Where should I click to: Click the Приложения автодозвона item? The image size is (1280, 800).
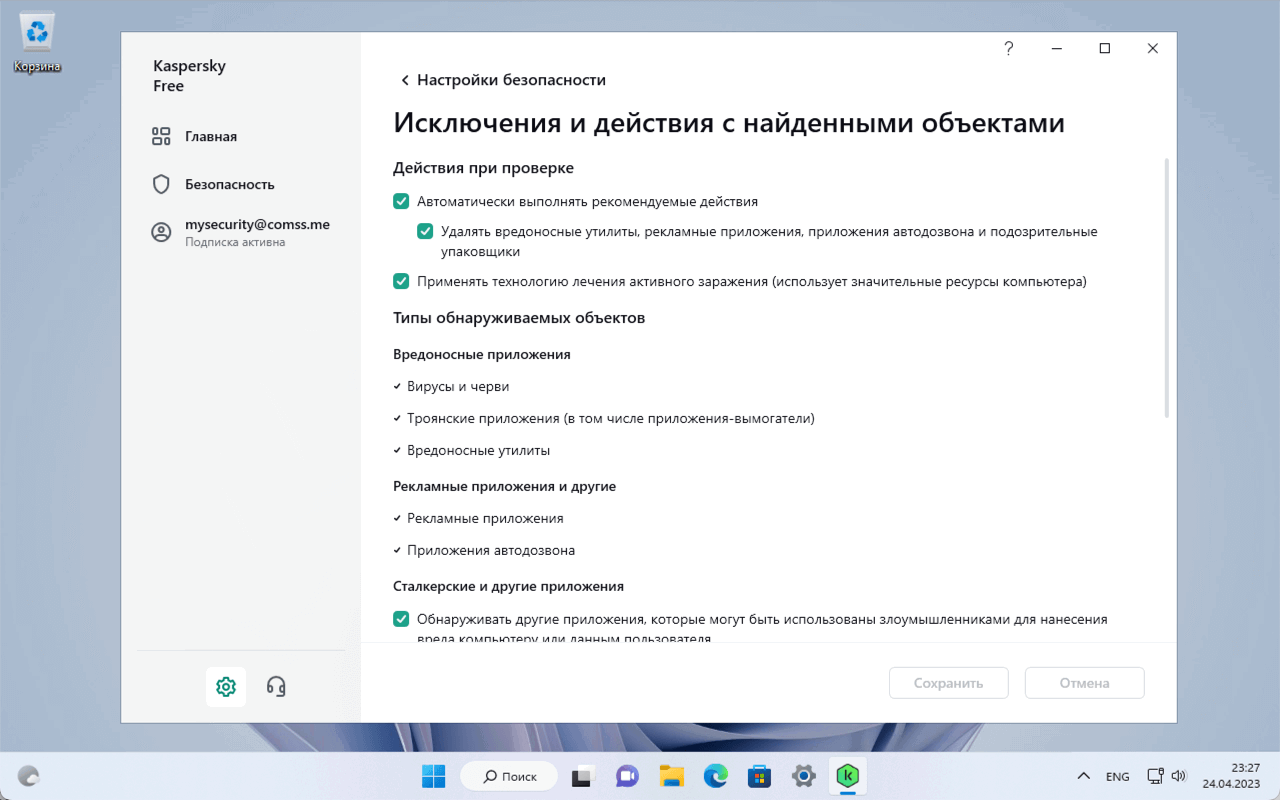pos(491,550)
